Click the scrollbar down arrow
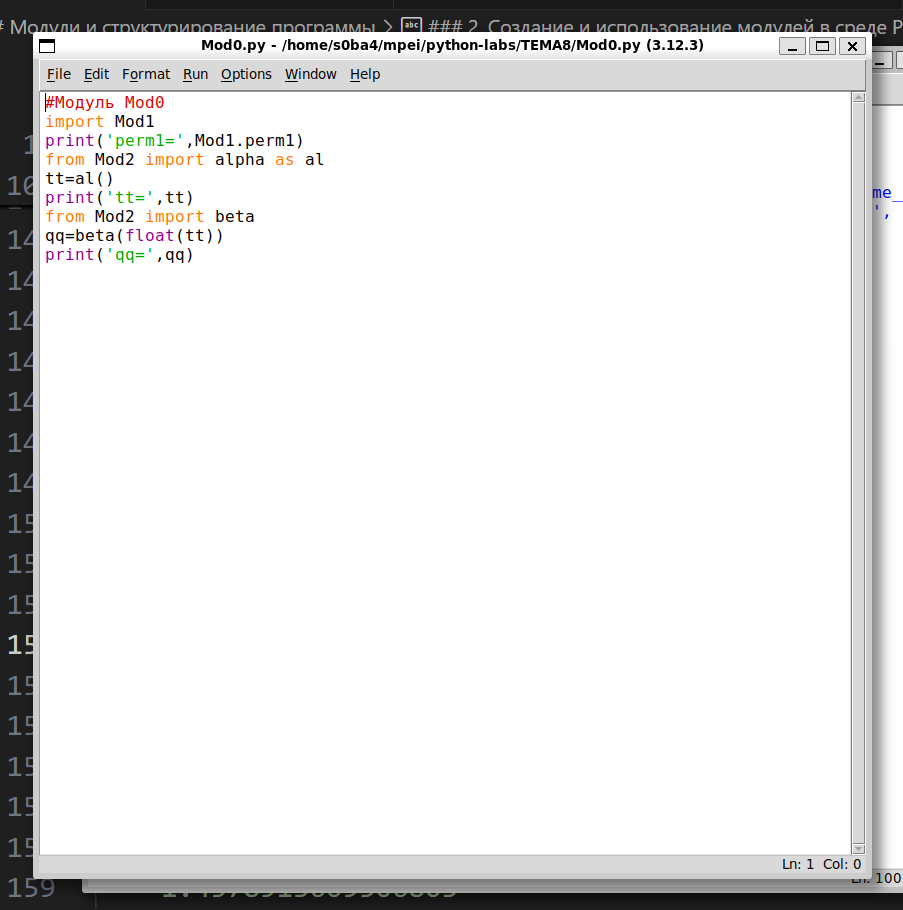This screenshot has width=903, height=910. pyautogui.click(x=858, y=848)
